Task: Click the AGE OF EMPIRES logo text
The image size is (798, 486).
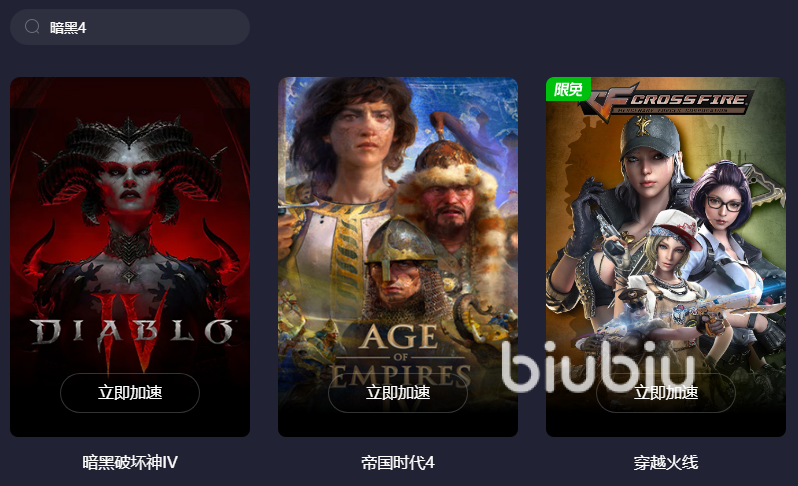Action: (400, 356)
